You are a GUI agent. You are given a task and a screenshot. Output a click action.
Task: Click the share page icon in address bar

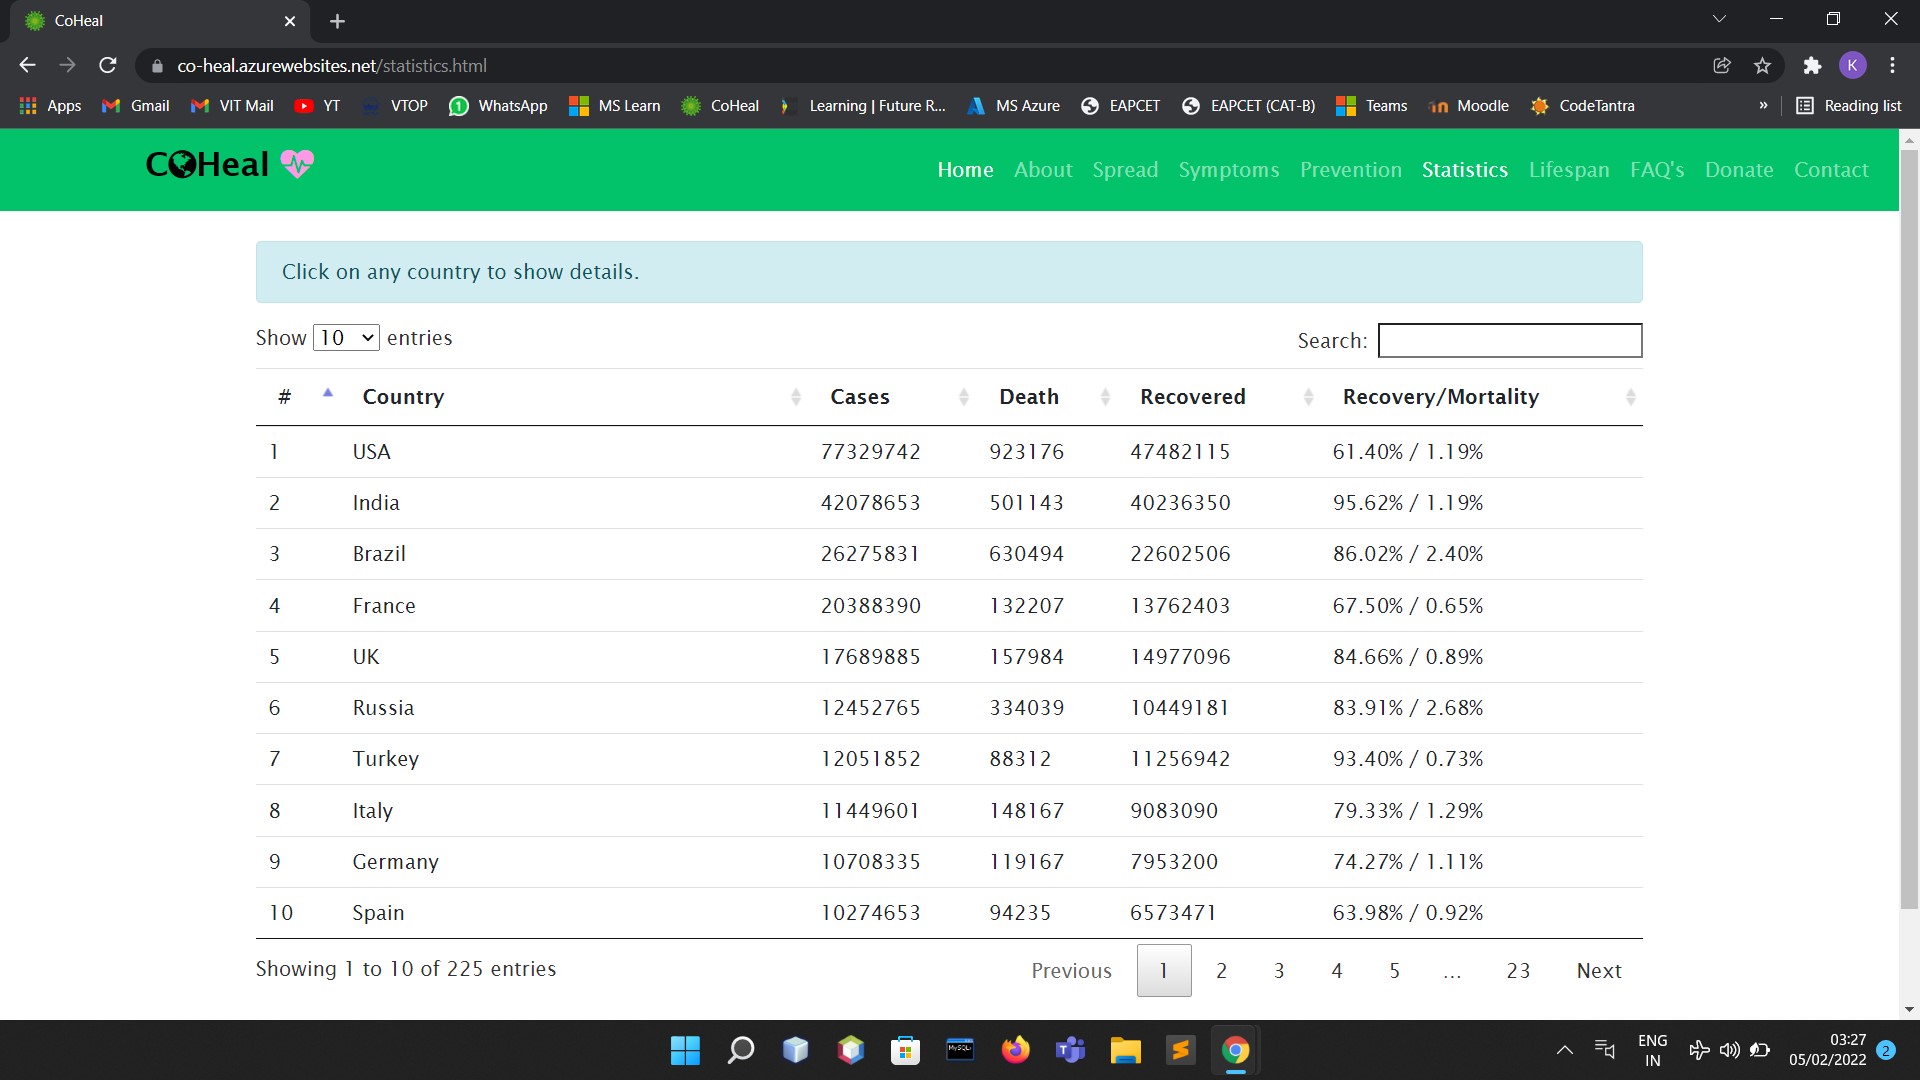1722,66
